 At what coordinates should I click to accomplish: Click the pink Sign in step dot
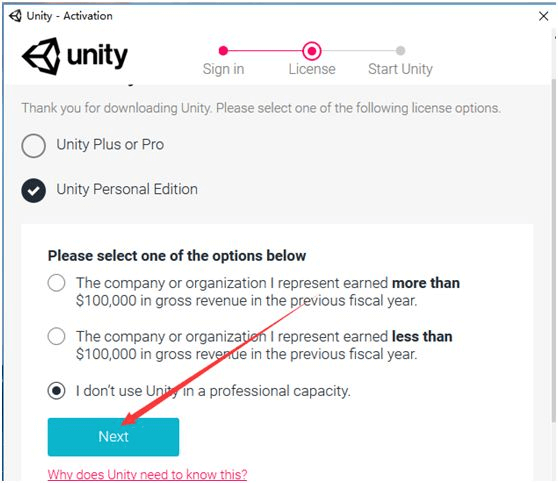[x=223, y=51]
